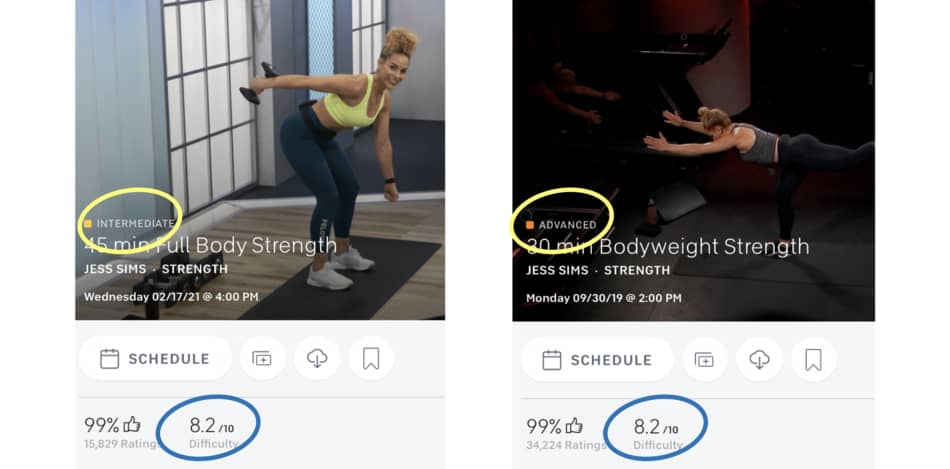Viewport: 950px width, 469px height.
Task: Select the ADVANCED level label
Action: pos(568,225)
